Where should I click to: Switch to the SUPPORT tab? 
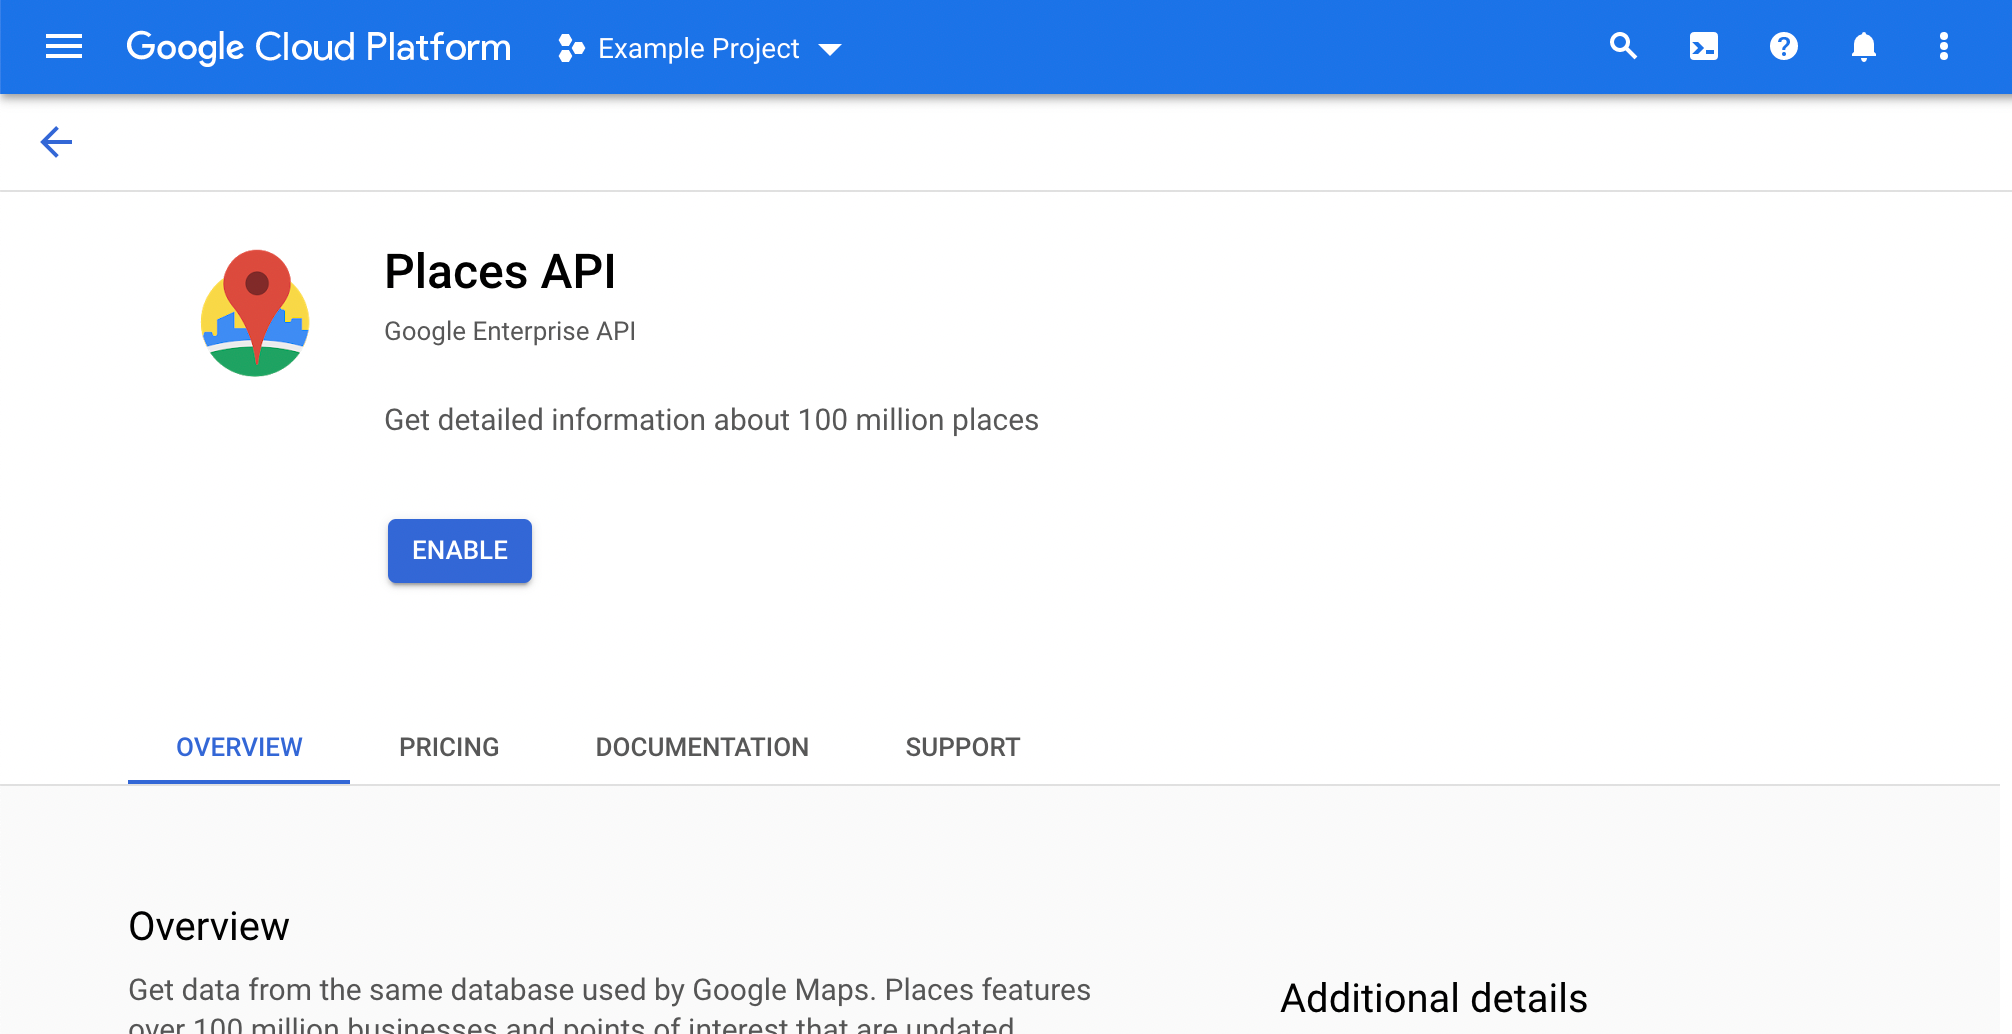(x=963, y=747)
